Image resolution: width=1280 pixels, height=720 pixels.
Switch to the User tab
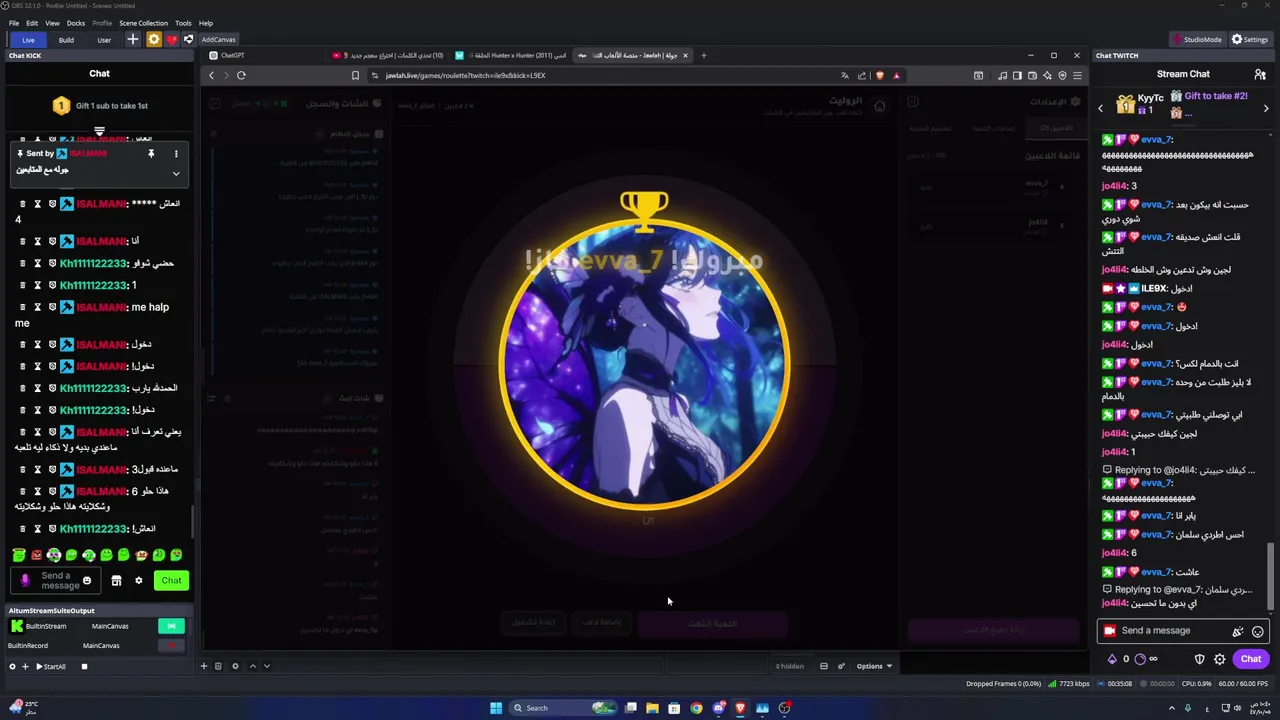(104, 40)
